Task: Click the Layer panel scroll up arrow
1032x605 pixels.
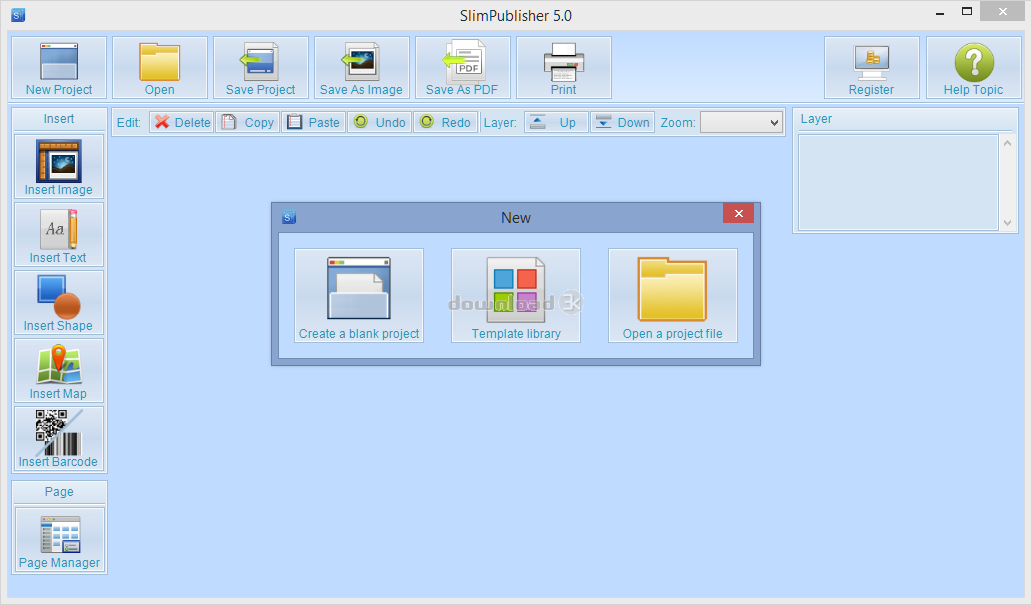Action: [1008, 143]
